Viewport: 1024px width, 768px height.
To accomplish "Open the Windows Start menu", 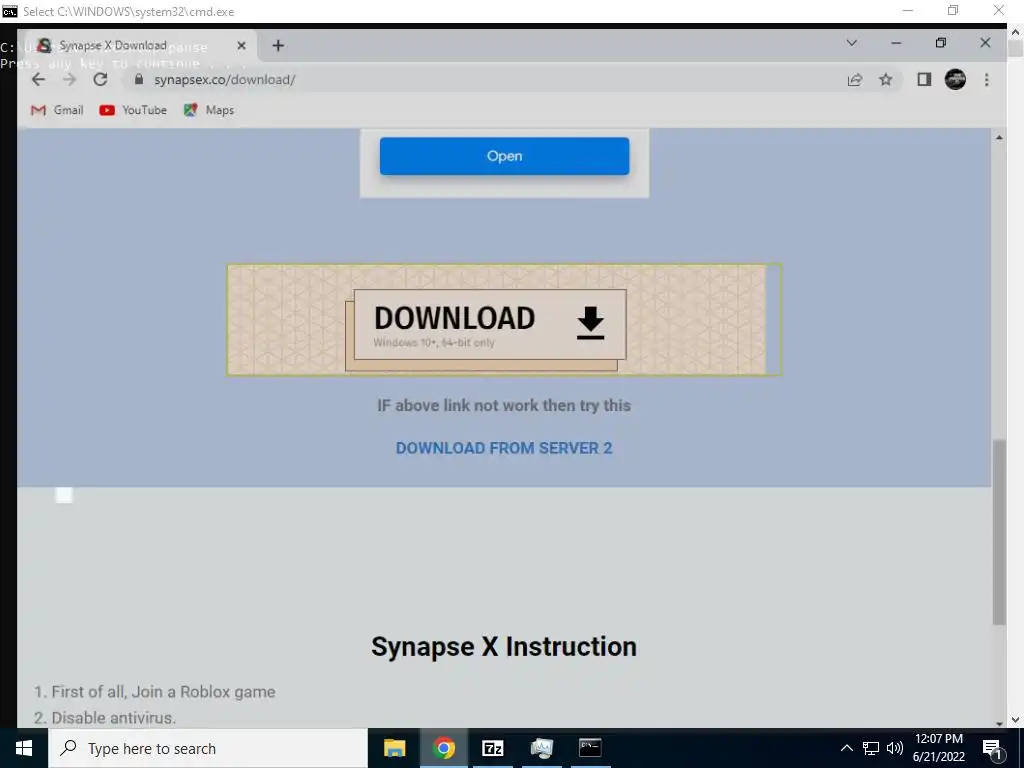I will click(24, 748).
